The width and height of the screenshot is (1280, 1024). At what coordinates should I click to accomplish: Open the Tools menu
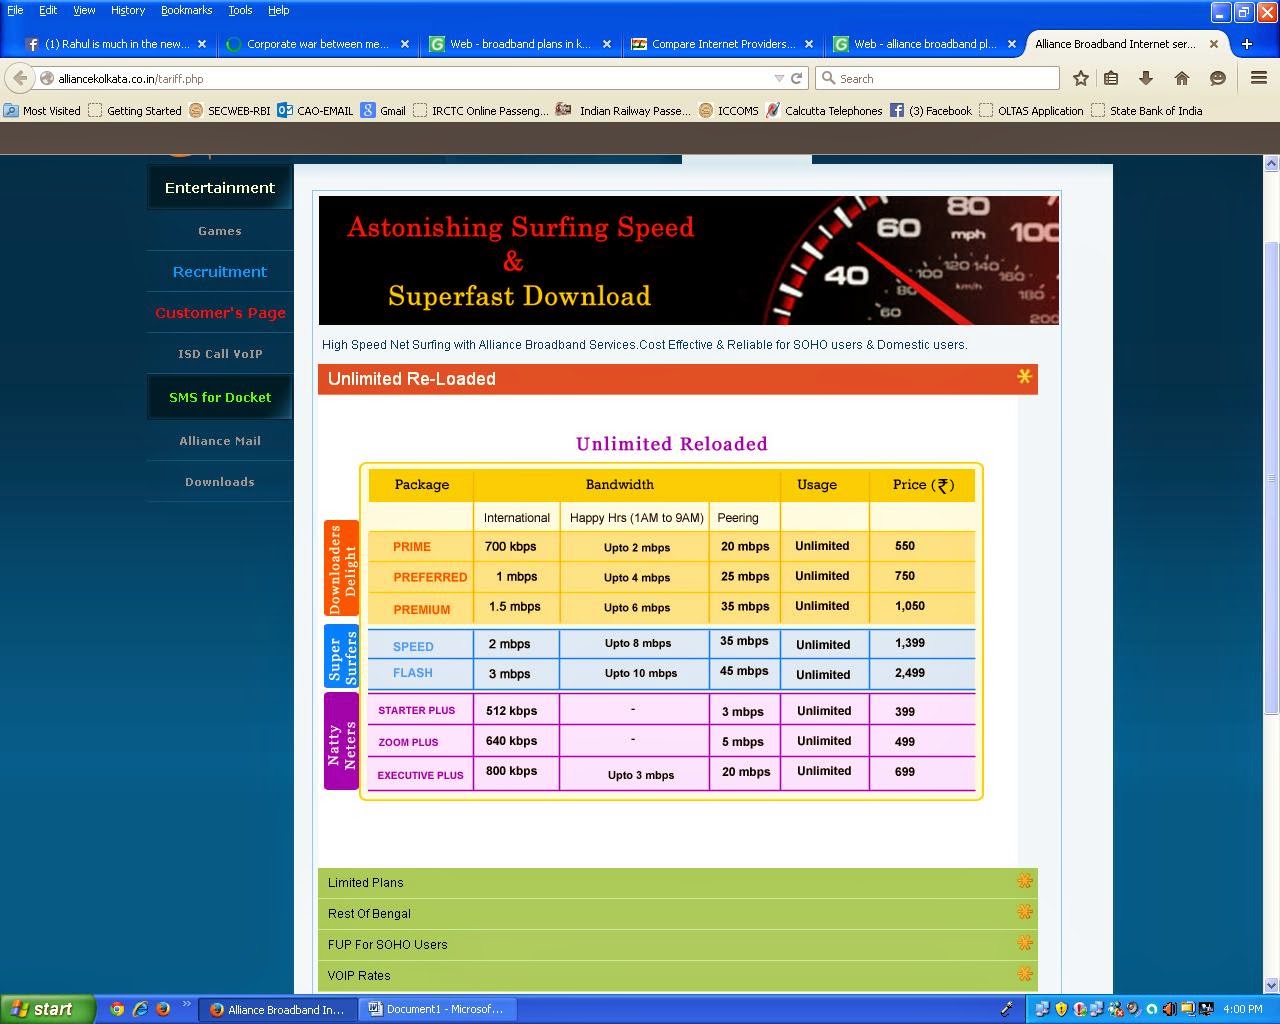[x=240, y=10]
